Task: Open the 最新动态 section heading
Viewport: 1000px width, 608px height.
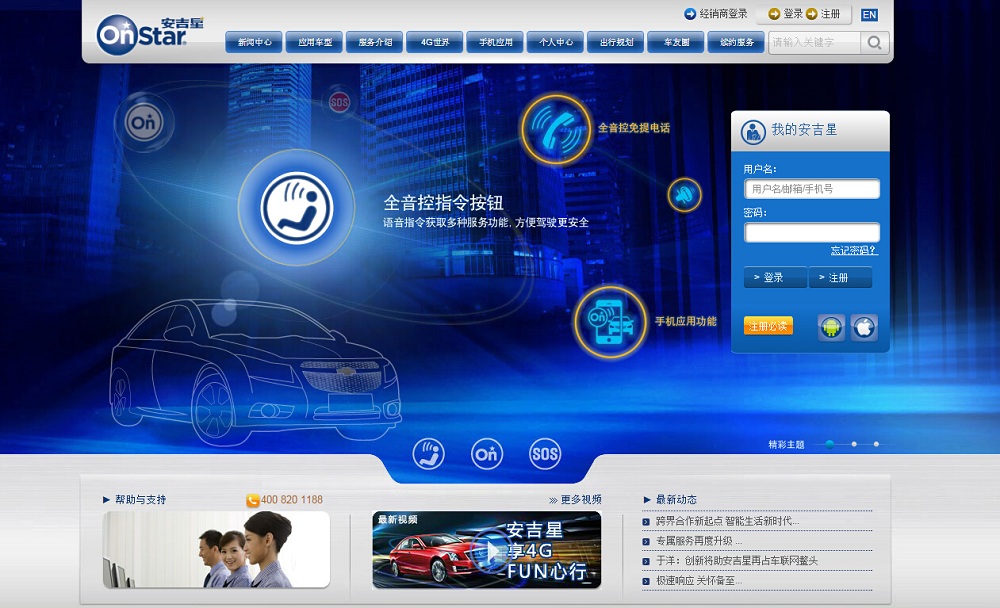Action: click(x=676, y=500)
